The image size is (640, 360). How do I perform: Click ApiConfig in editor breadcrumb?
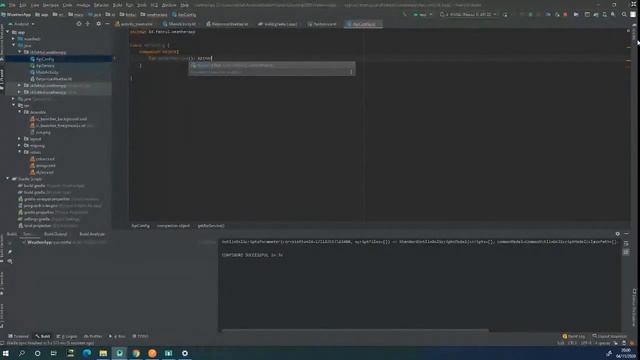coord(140,226)
